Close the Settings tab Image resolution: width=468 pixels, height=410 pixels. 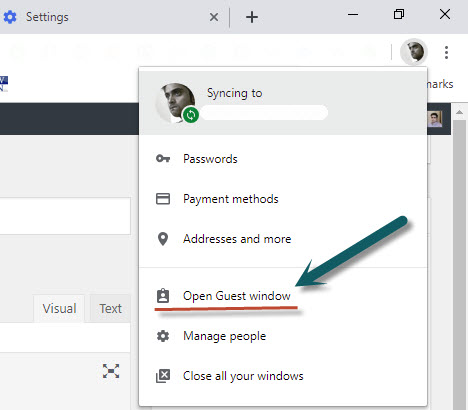pyautogui.click(x=214, y=17)
